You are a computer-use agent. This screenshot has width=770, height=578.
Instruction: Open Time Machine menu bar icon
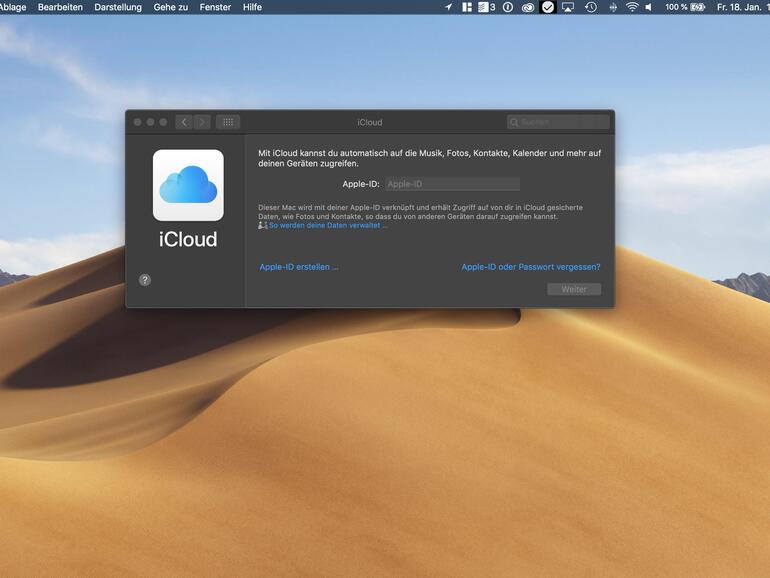point(591,7)
